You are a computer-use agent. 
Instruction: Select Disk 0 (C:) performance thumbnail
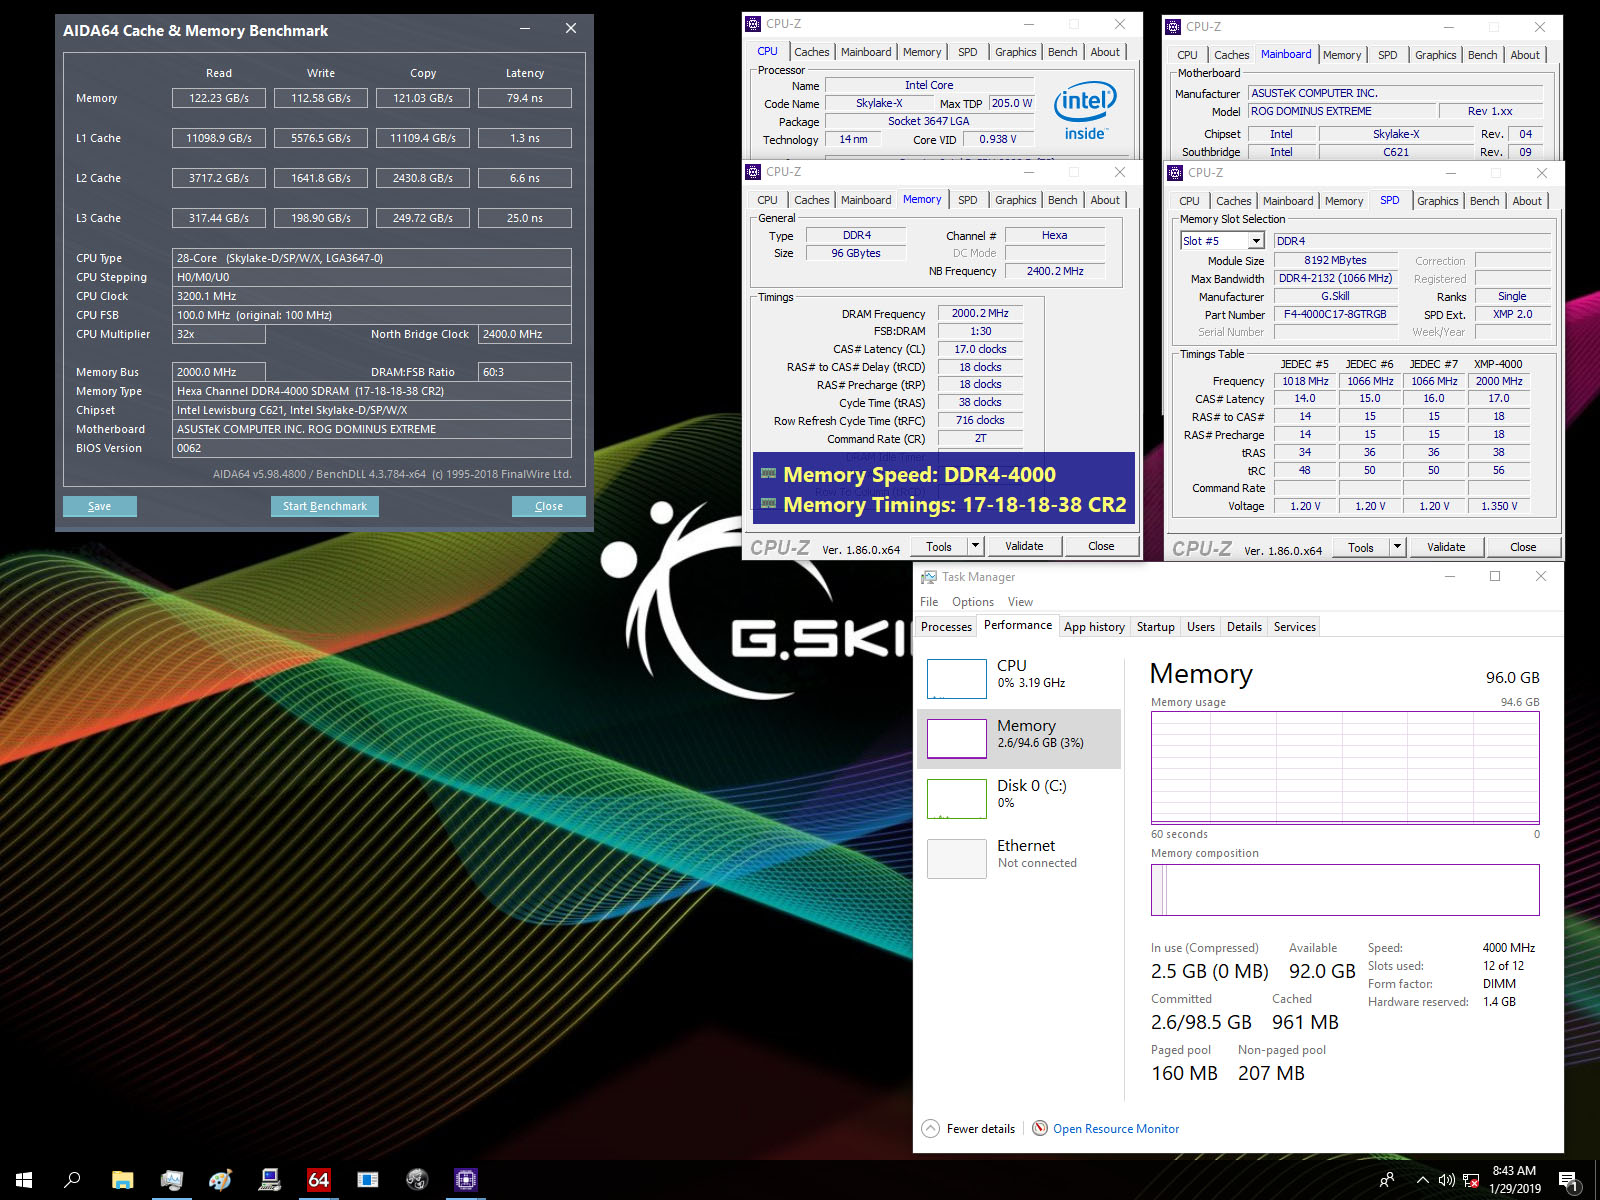pos(957,799)
